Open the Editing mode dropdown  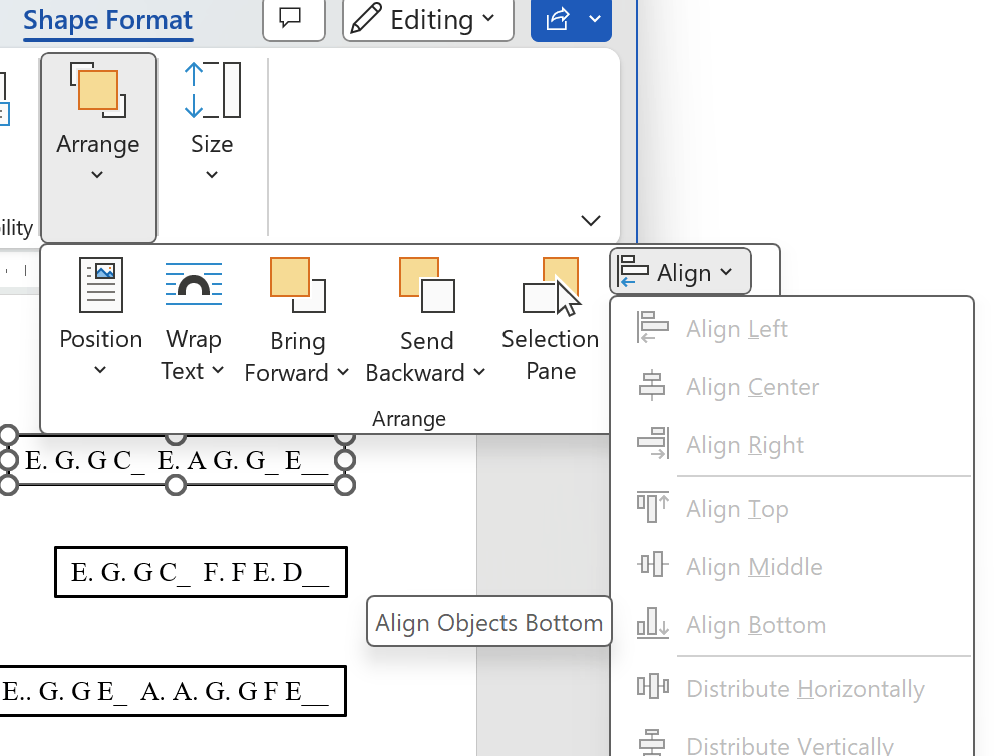427,18
